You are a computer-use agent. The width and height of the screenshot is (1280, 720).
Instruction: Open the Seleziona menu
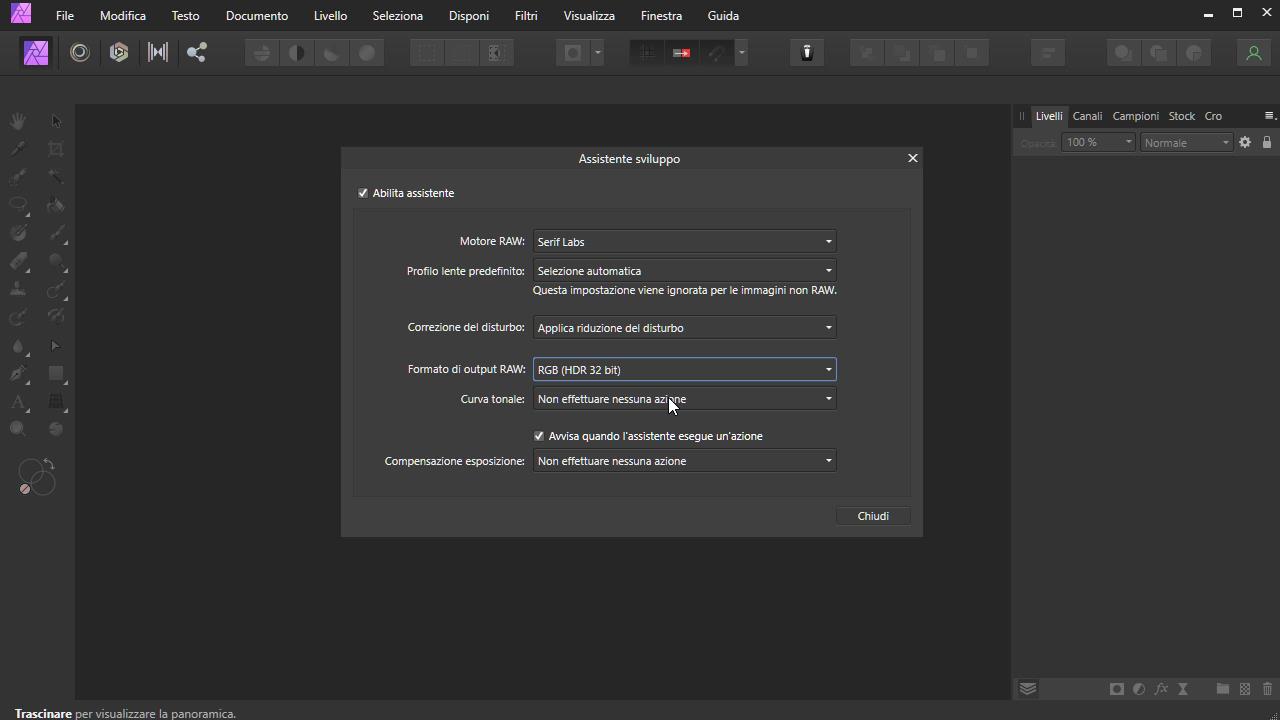point(398,16)
